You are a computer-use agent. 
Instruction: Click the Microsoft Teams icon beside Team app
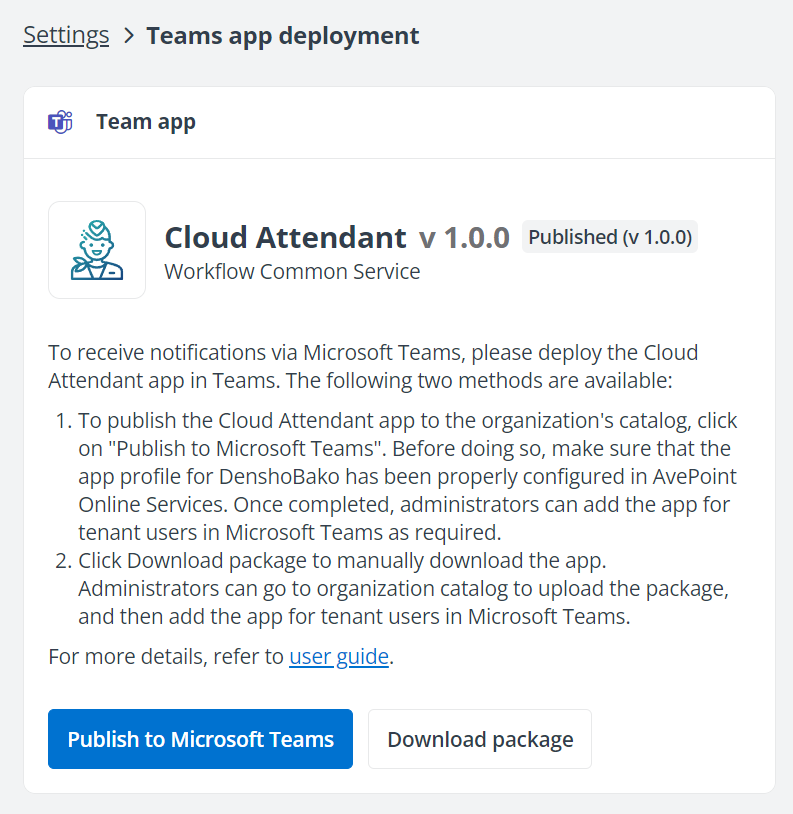click(60, 121)
